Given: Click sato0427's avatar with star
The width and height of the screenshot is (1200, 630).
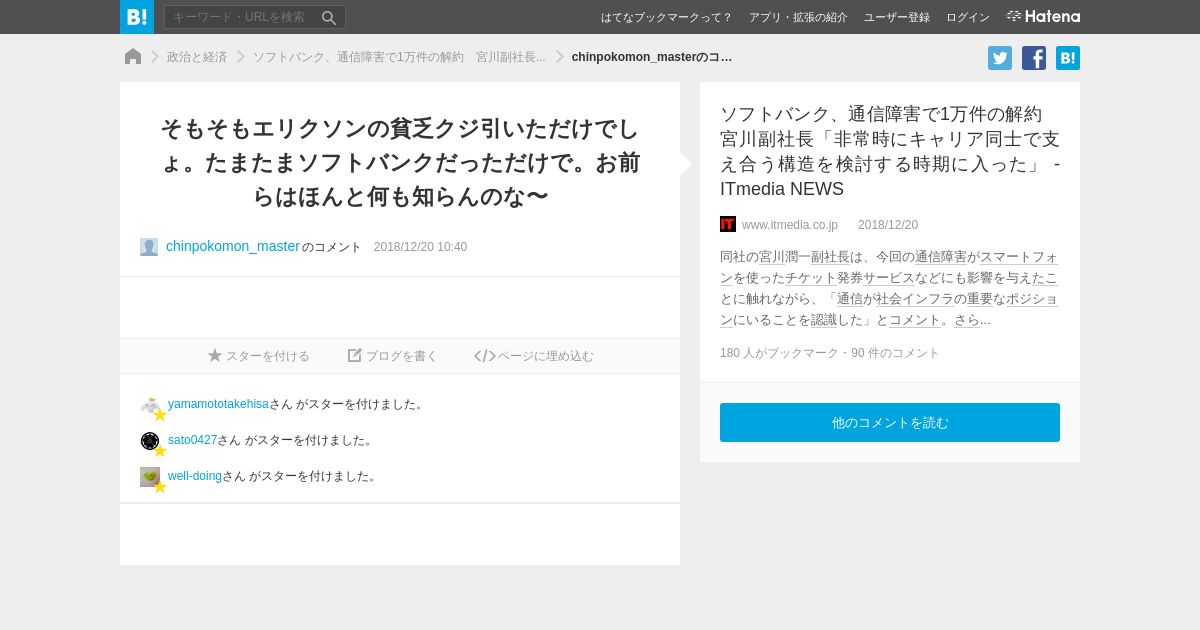Looking at the screenshot, I should coord(152,443).
